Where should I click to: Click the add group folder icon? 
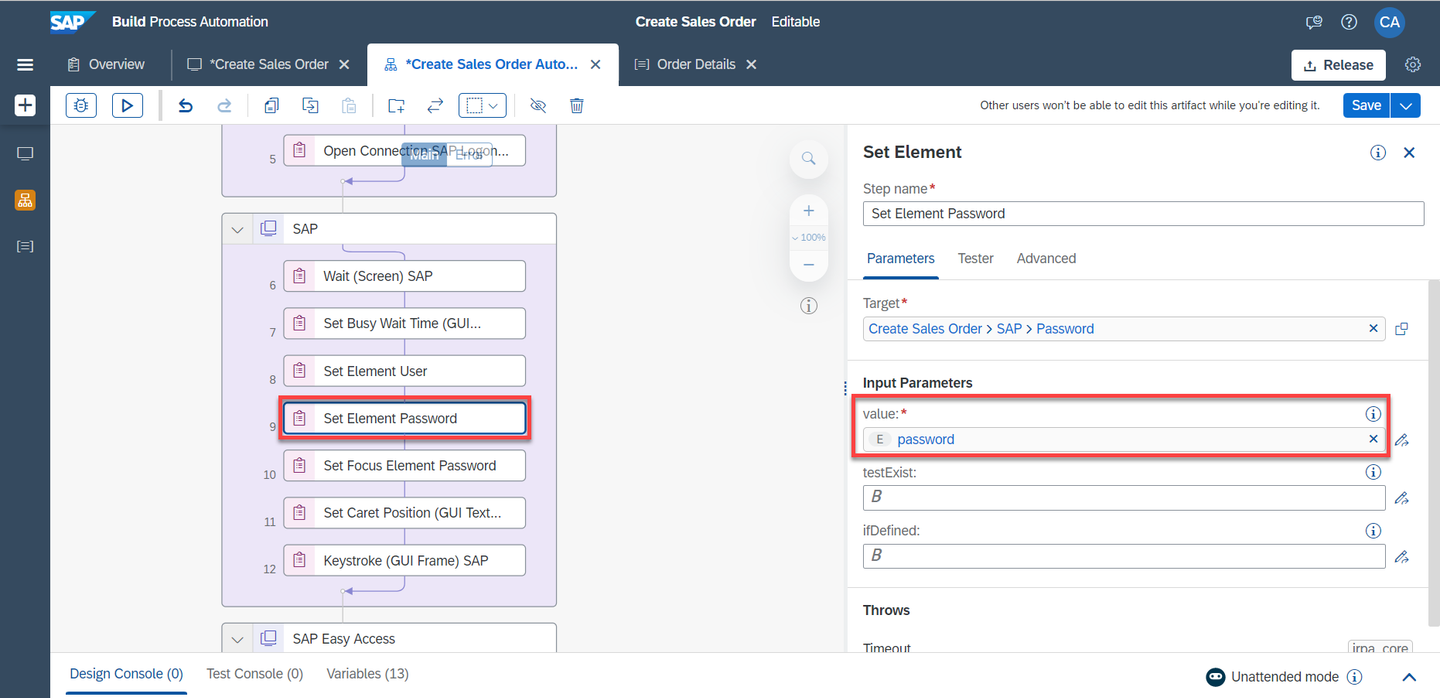click(397, 105)
